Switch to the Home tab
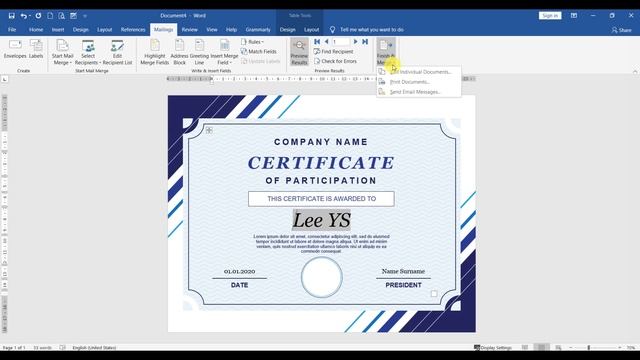 (x=36, y=29)
